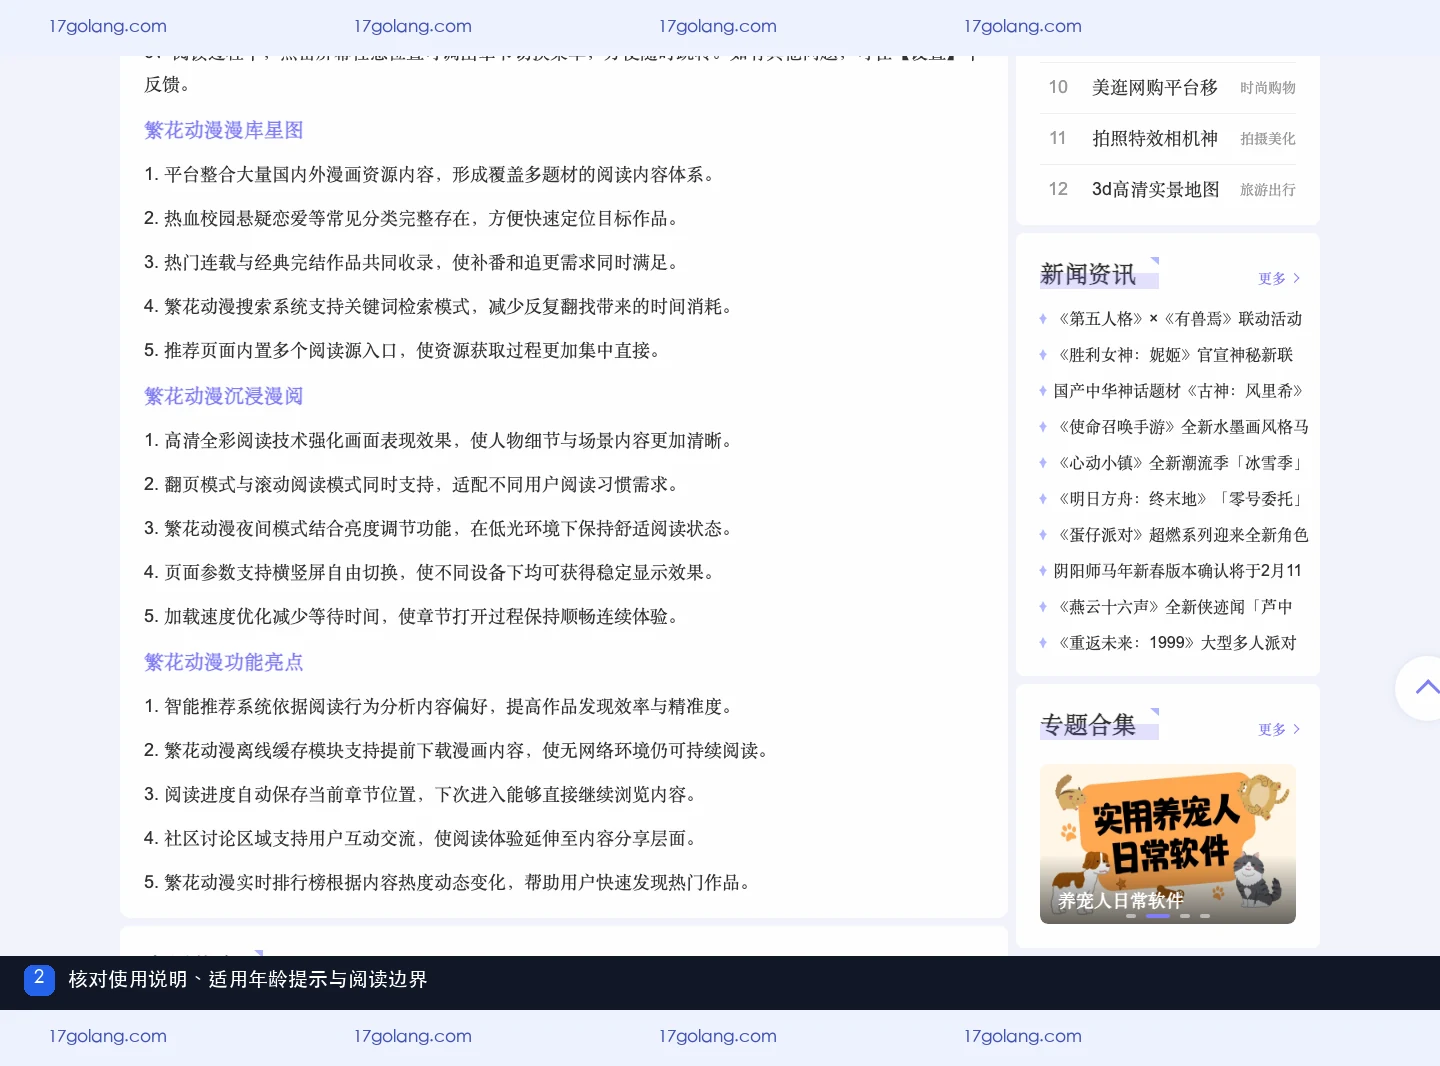Open ranked app 3d高清实景地图
The image size is (1440, 1066).
coord(1155,190)
